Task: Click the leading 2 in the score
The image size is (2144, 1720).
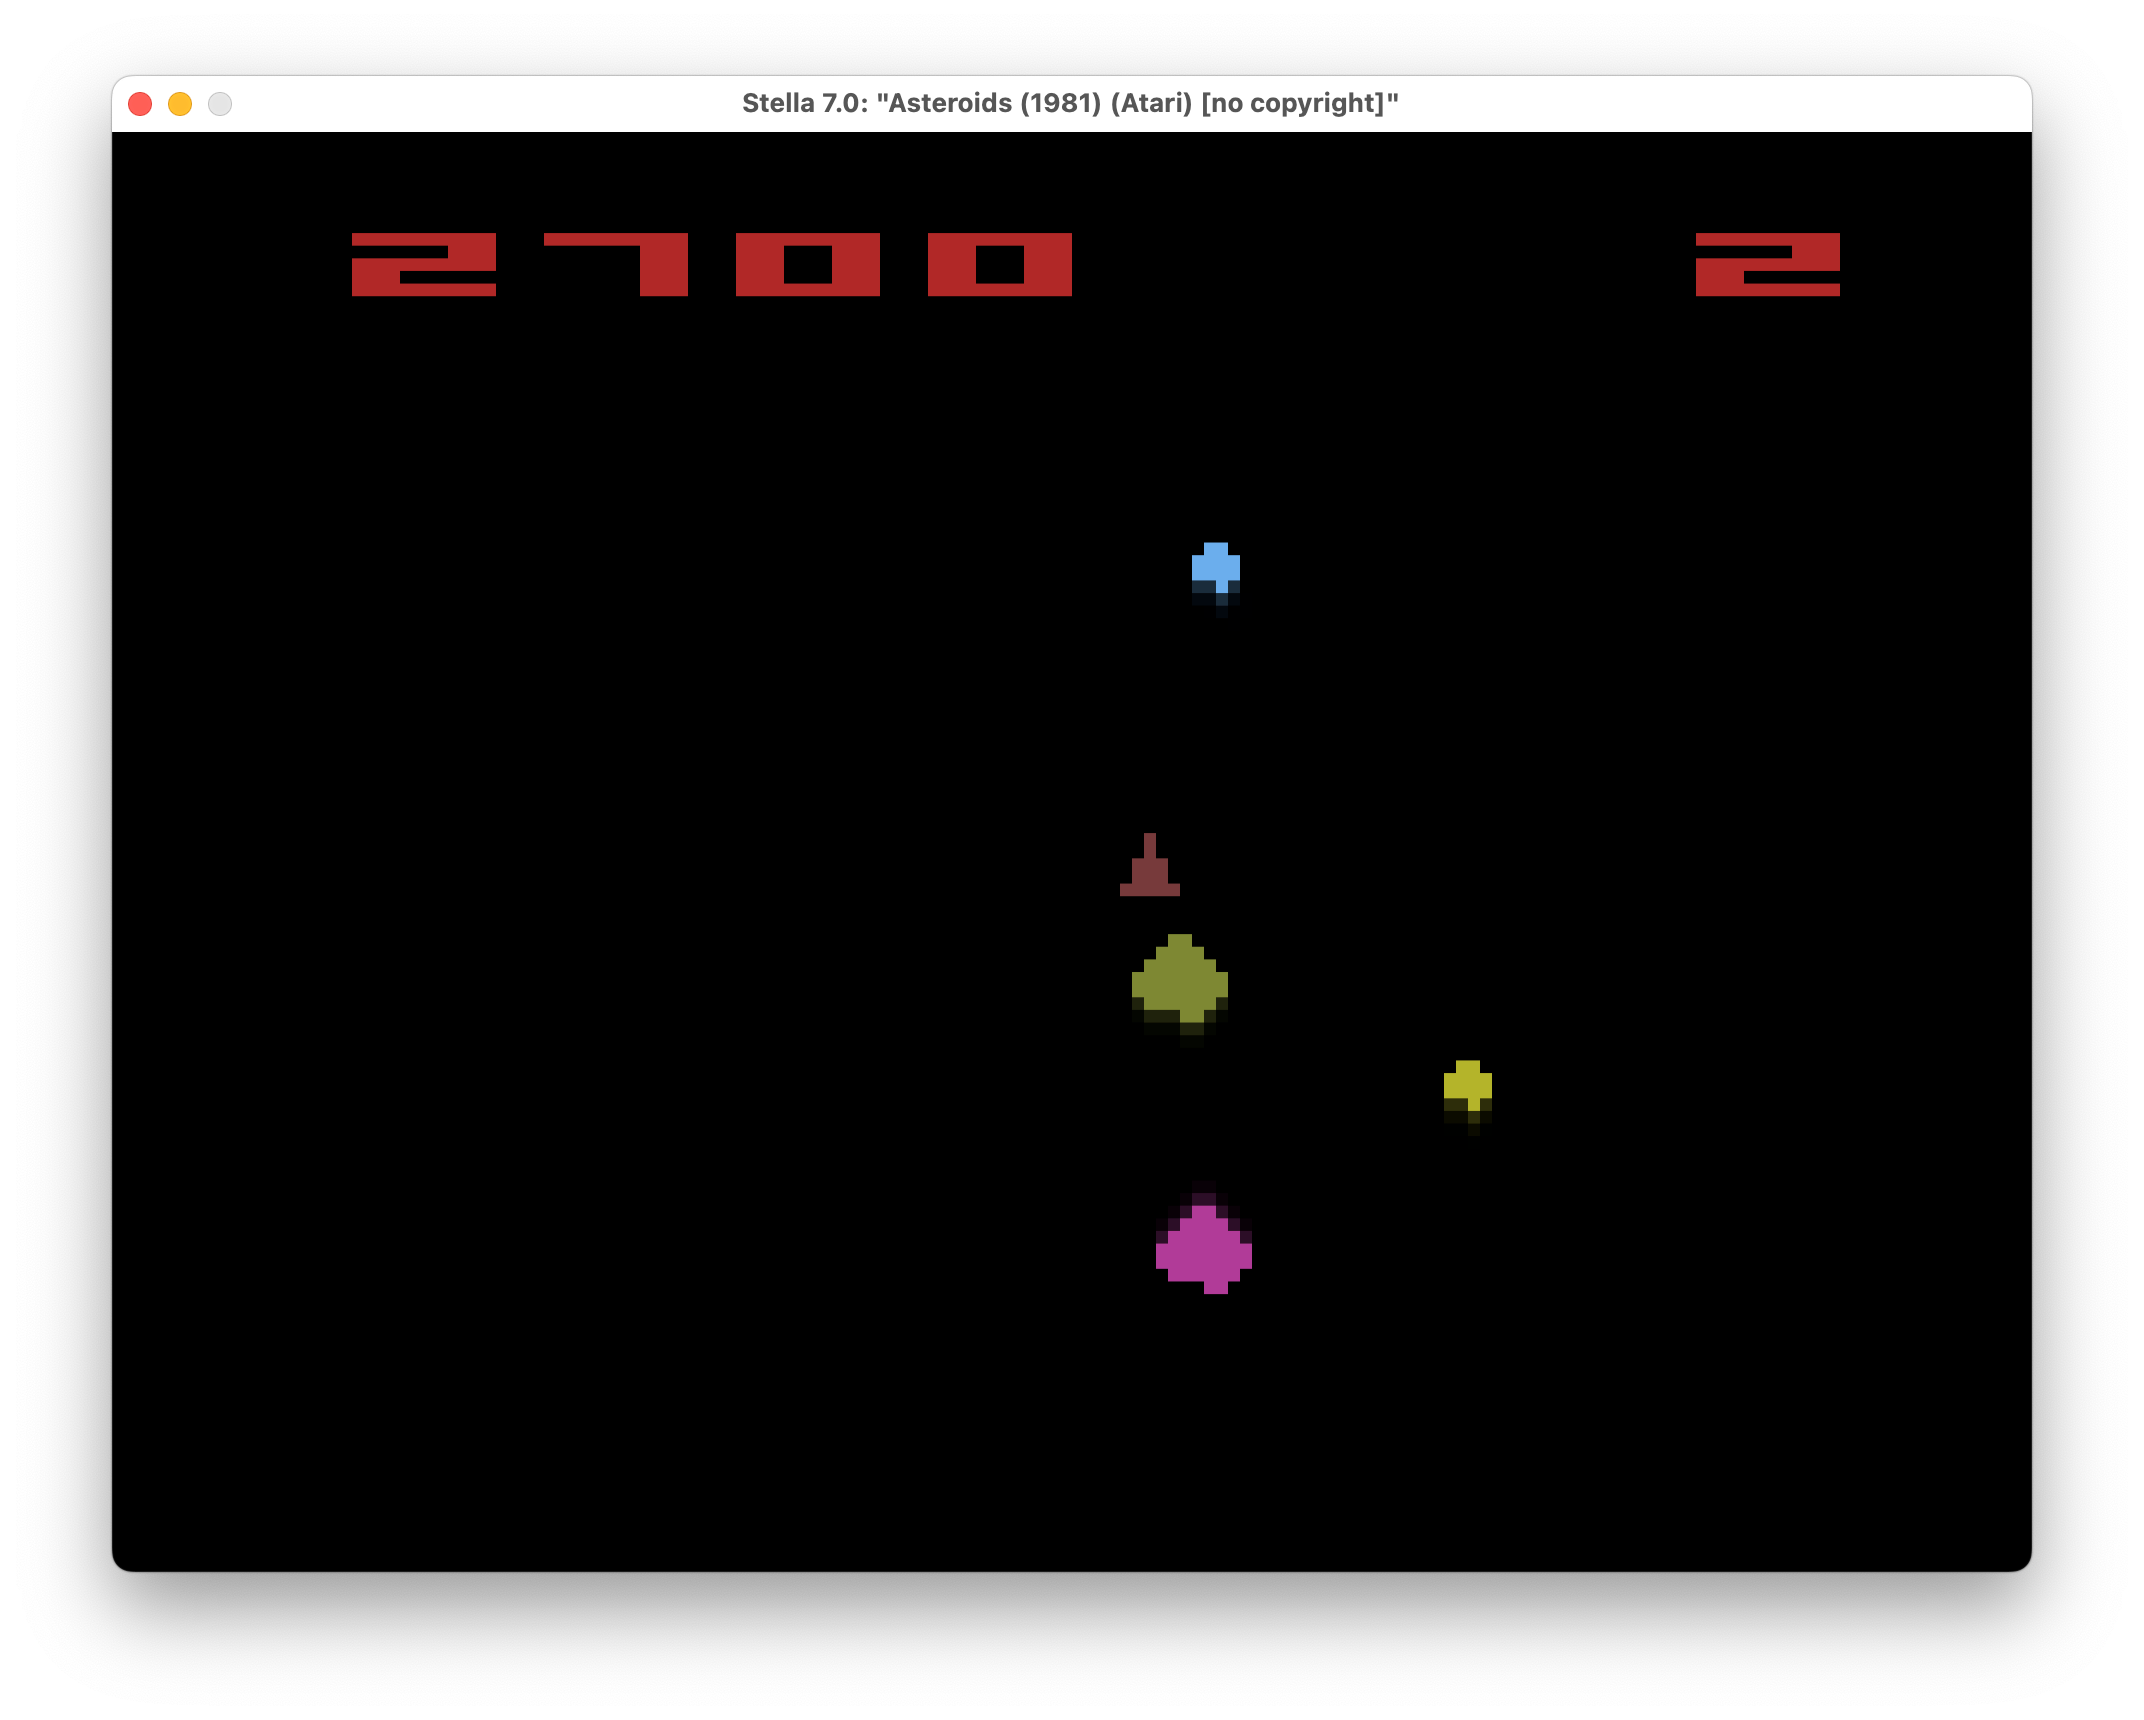Action: point(423,264)
